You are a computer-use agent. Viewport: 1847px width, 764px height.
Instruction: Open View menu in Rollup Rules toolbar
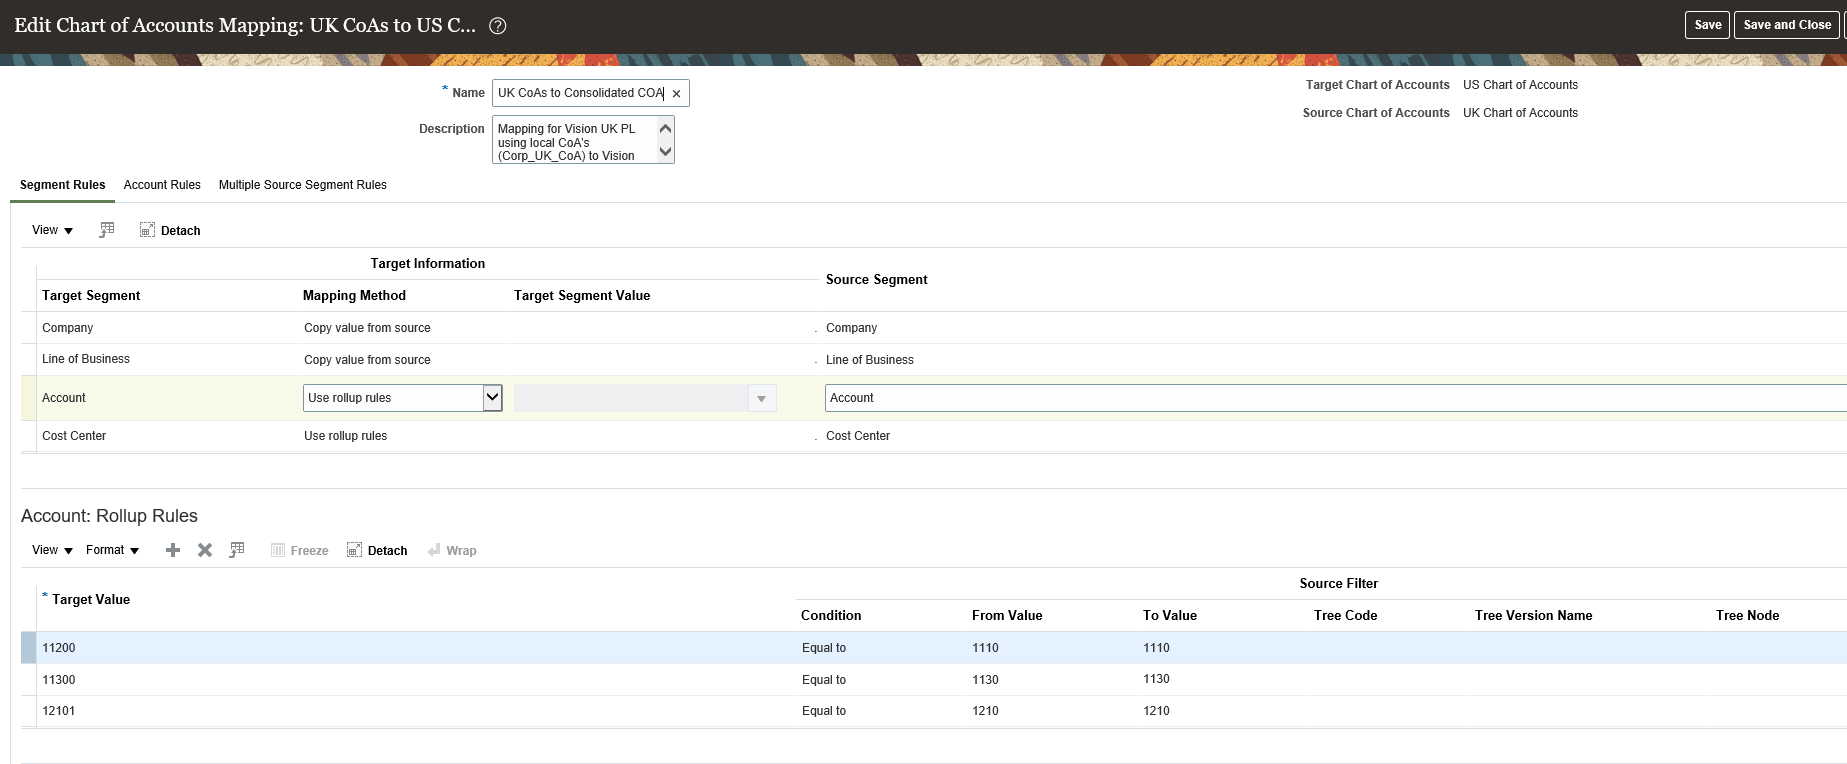[52, 550]
